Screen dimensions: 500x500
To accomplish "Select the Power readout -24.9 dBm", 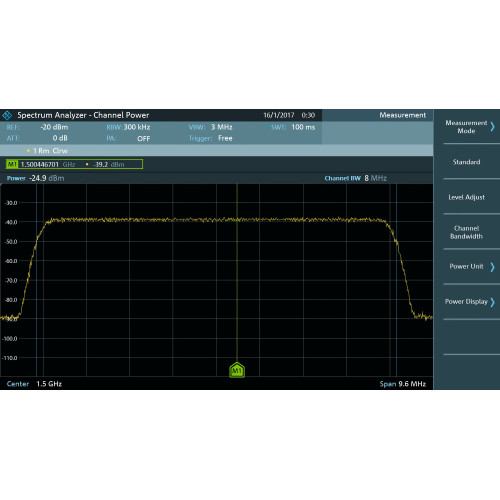I will (46, 178).
